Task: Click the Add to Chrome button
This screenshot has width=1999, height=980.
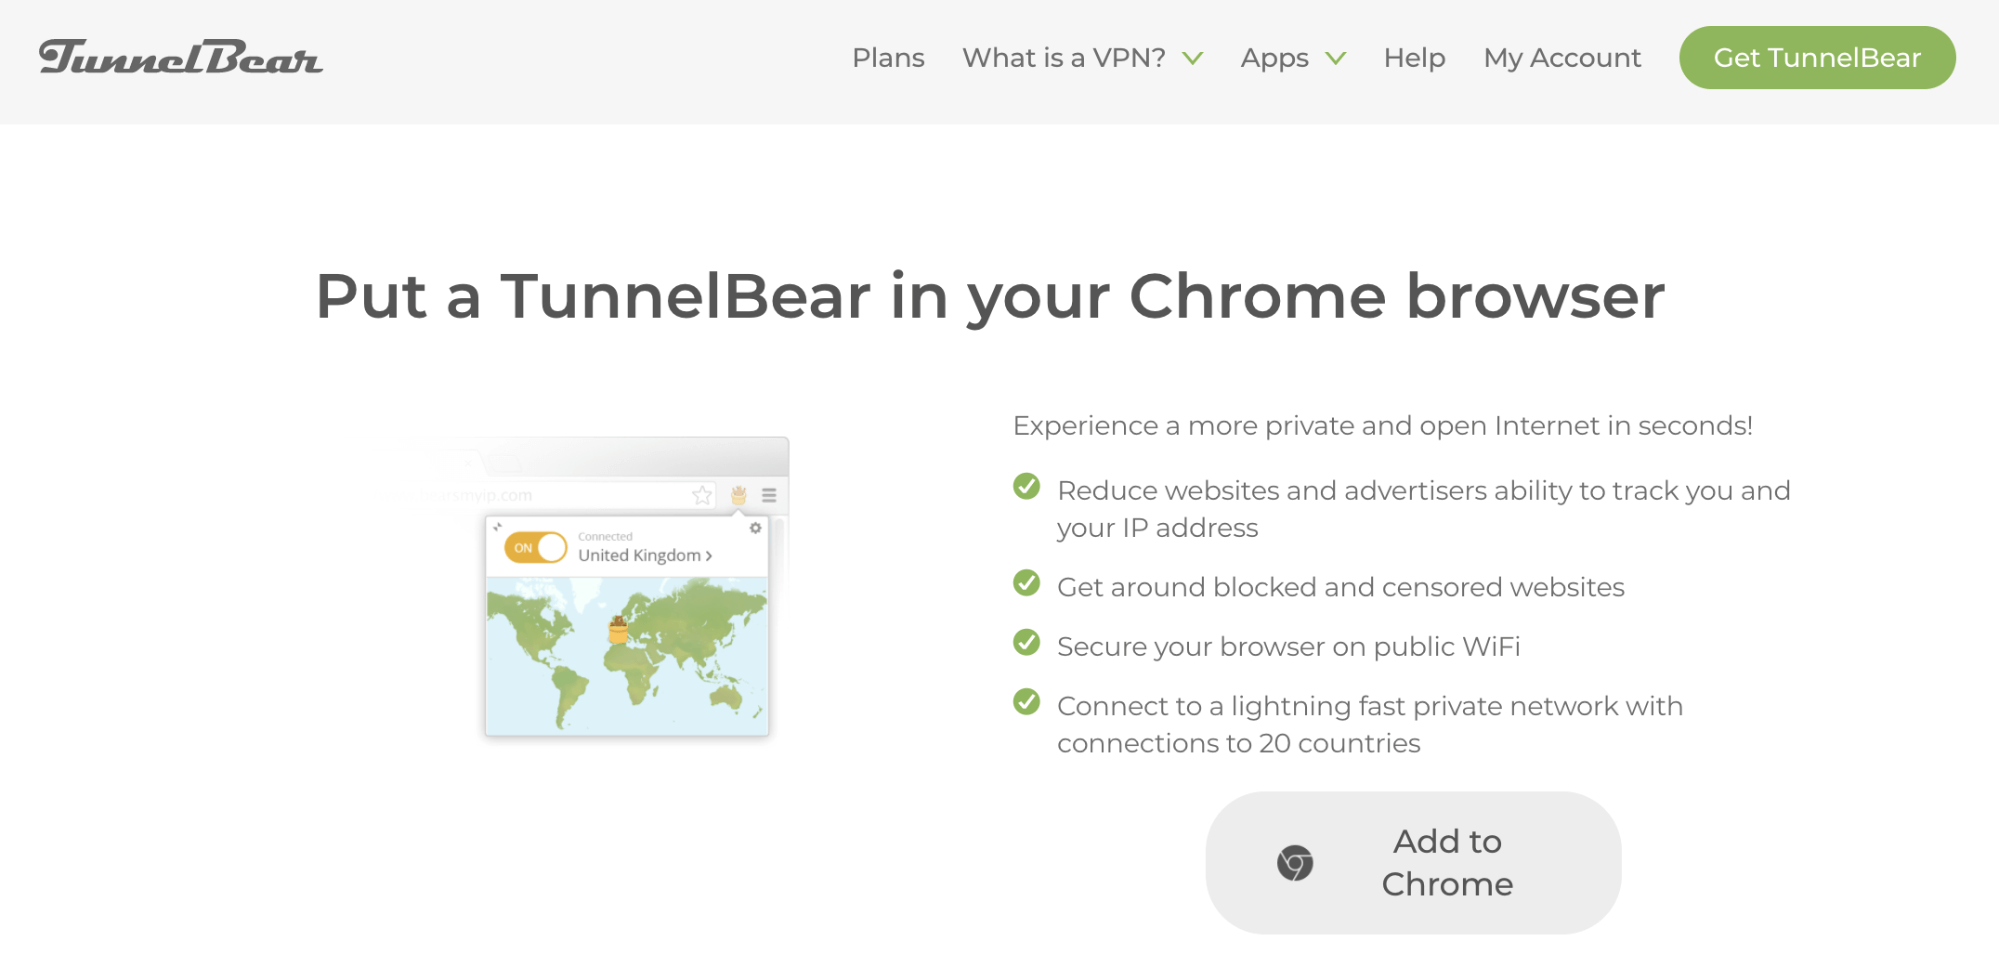Action: (x=1413, y=863)
